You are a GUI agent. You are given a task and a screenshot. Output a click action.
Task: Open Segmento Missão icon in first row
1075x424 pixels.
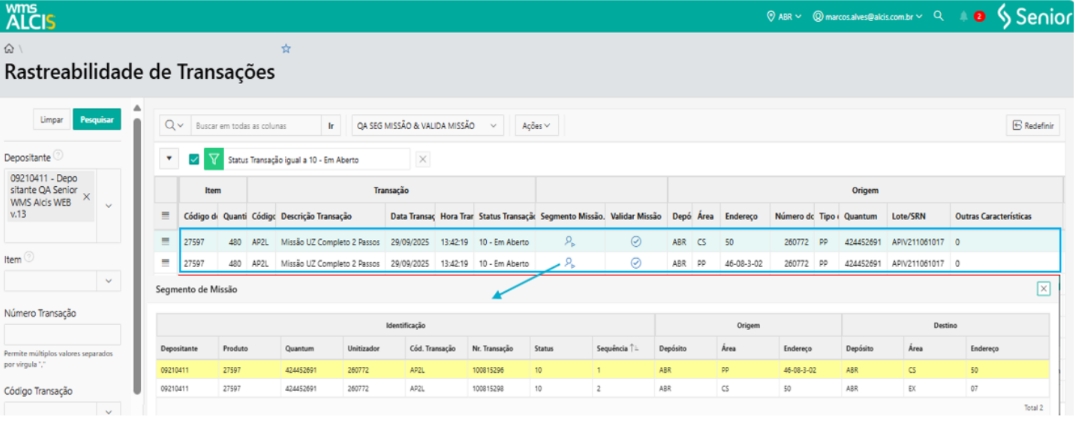(x=569, y=241)
